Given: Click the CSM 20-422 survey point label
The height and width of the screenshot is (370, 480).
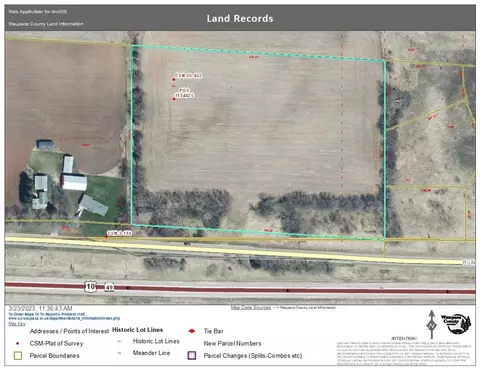Looking at the screenshot, I should [188, 76].
